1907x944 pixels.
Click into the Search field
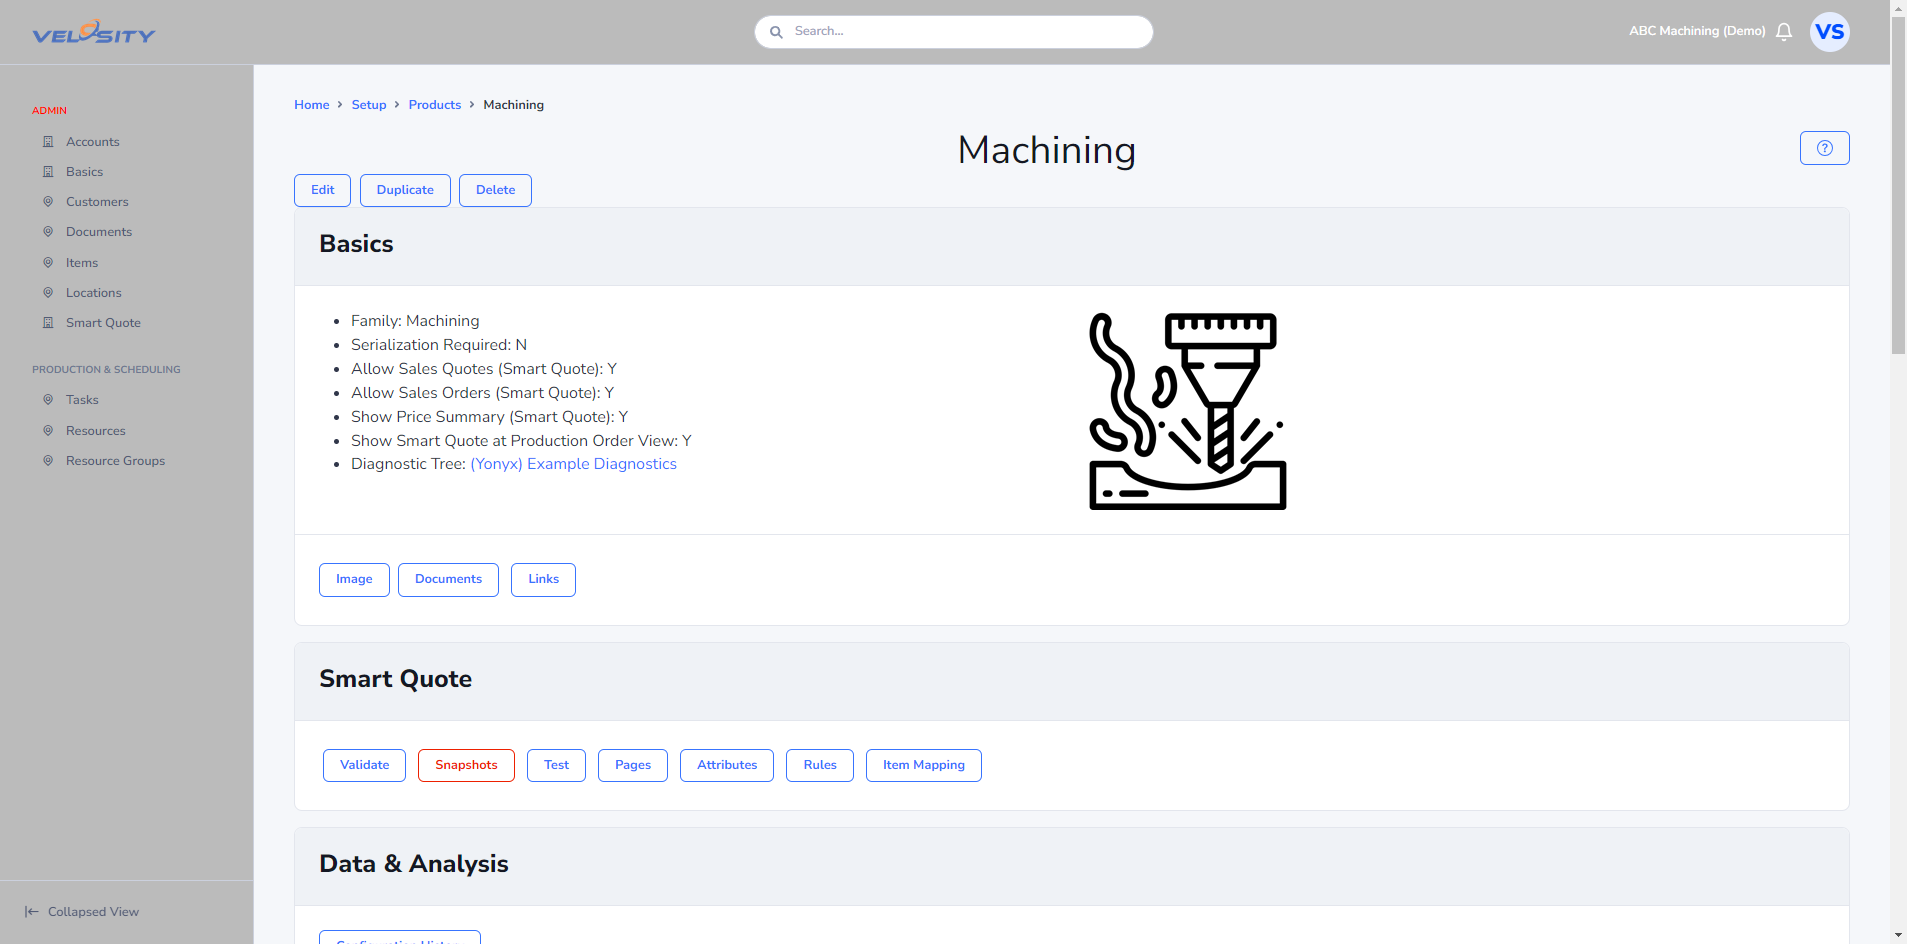(x=954, y=32)
